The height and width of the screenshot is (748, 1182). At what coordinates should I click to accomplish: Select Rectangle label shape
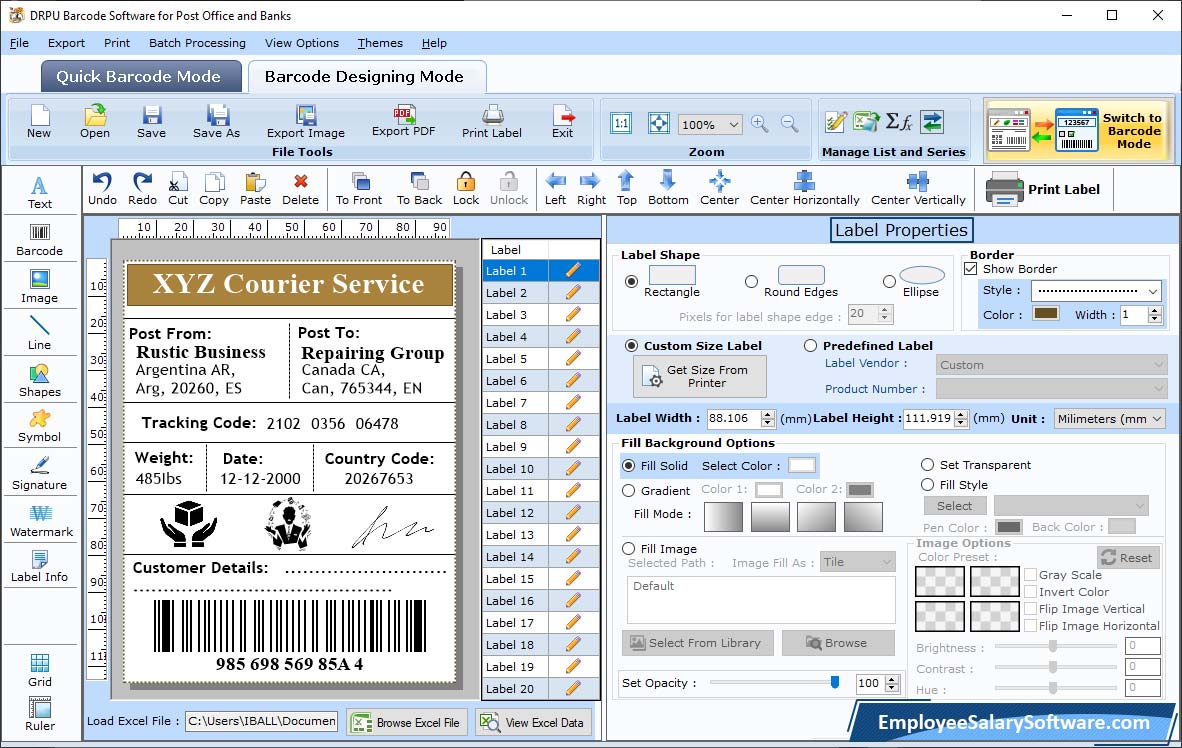pyautogui.click(x=631, y=281)
